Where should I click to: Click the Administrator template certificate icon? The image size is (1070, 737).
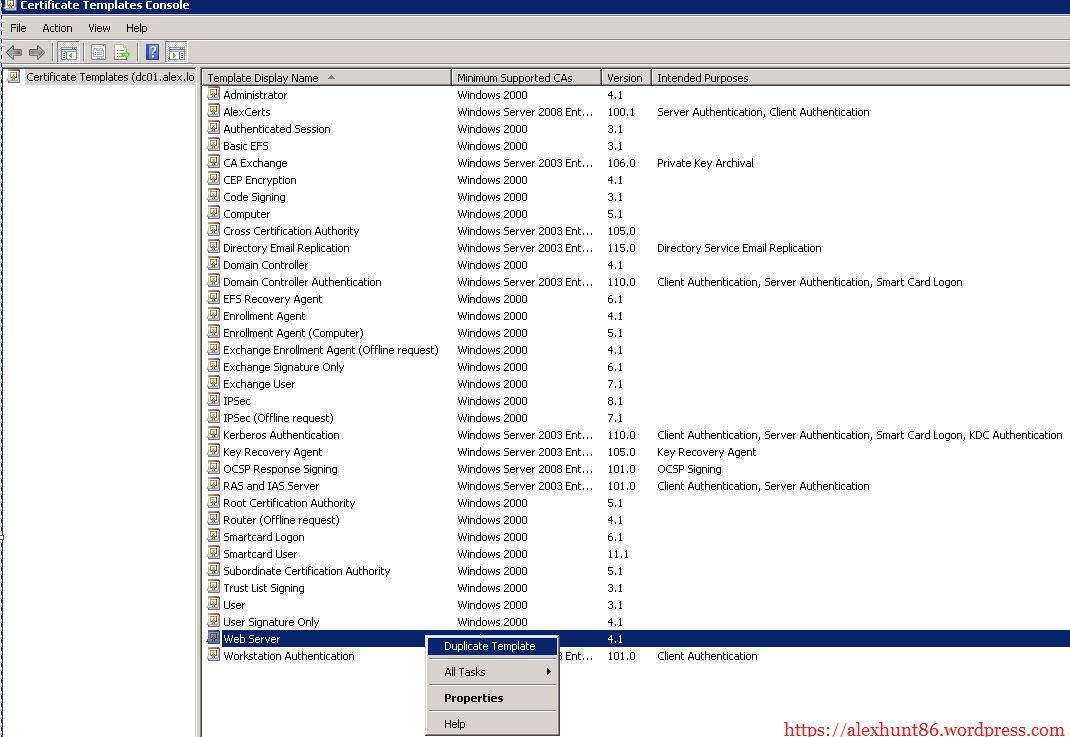point(214,95)
